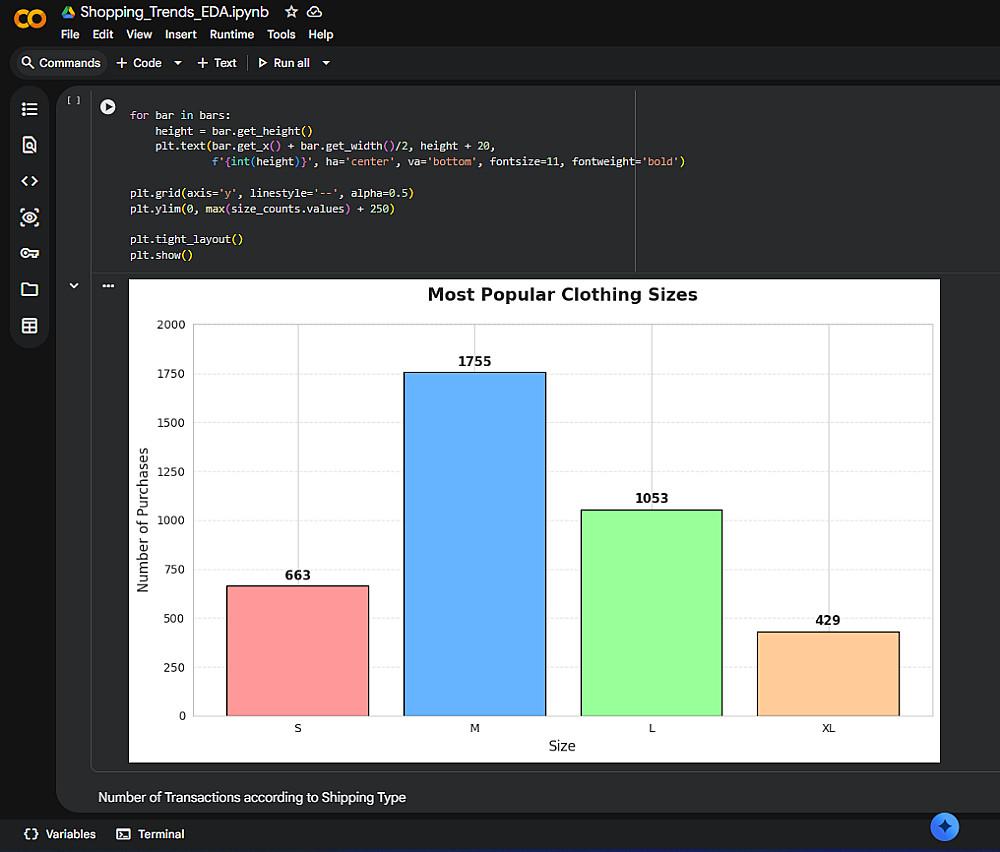The height and width of the screenshot is (852, 1000).
Task: Open the Variables panel
Action: (60, 834)
